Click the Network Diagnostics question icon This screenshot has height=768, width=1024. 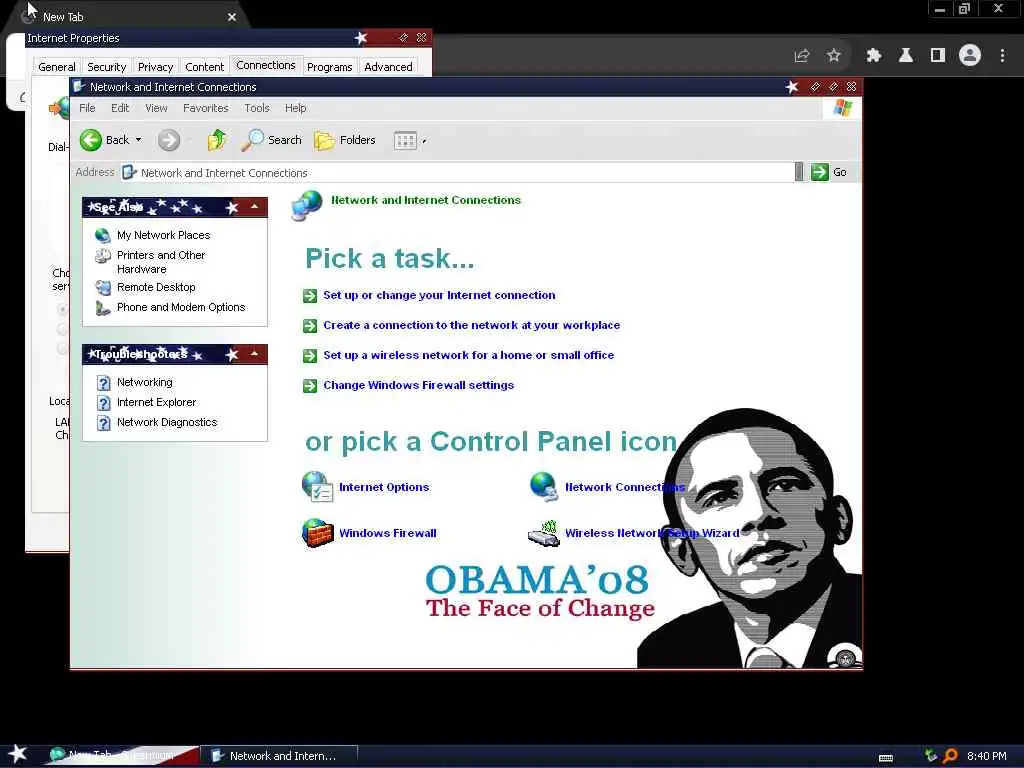(x=103, y=423)
